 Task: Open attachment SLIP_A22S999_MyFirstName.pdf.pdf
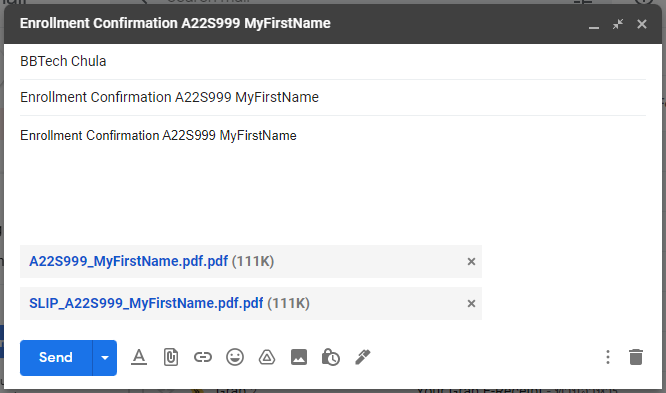[x=146, y=303]
